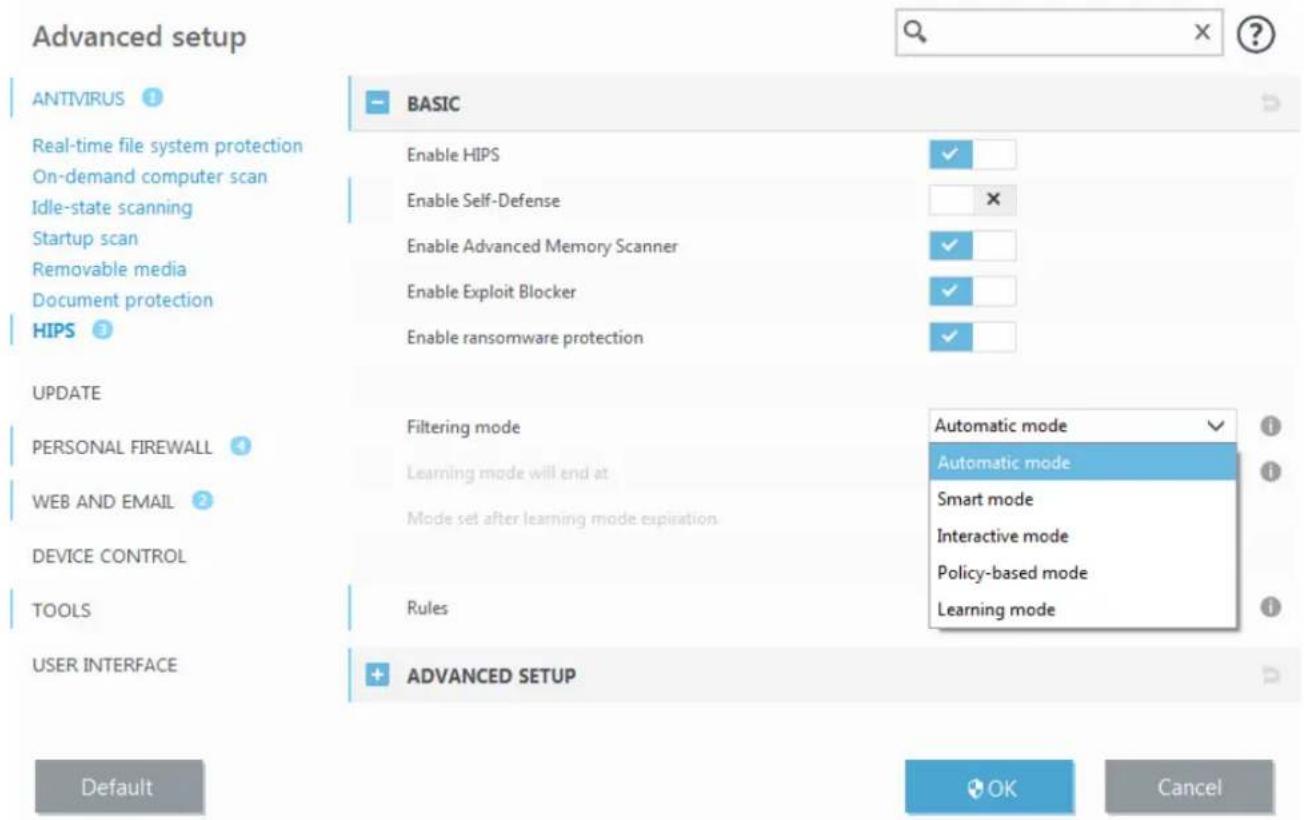The height and width of the screenshot is (820, 1304).
Task: Open Startup scan settings
Action: pos(85,239)
